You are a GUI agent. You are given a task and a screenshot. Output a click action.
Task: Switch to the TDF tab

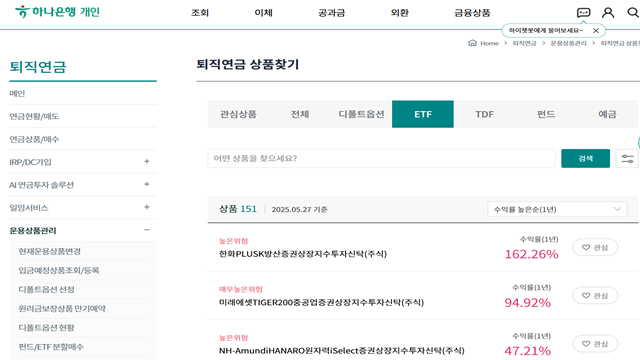(484, 114)
